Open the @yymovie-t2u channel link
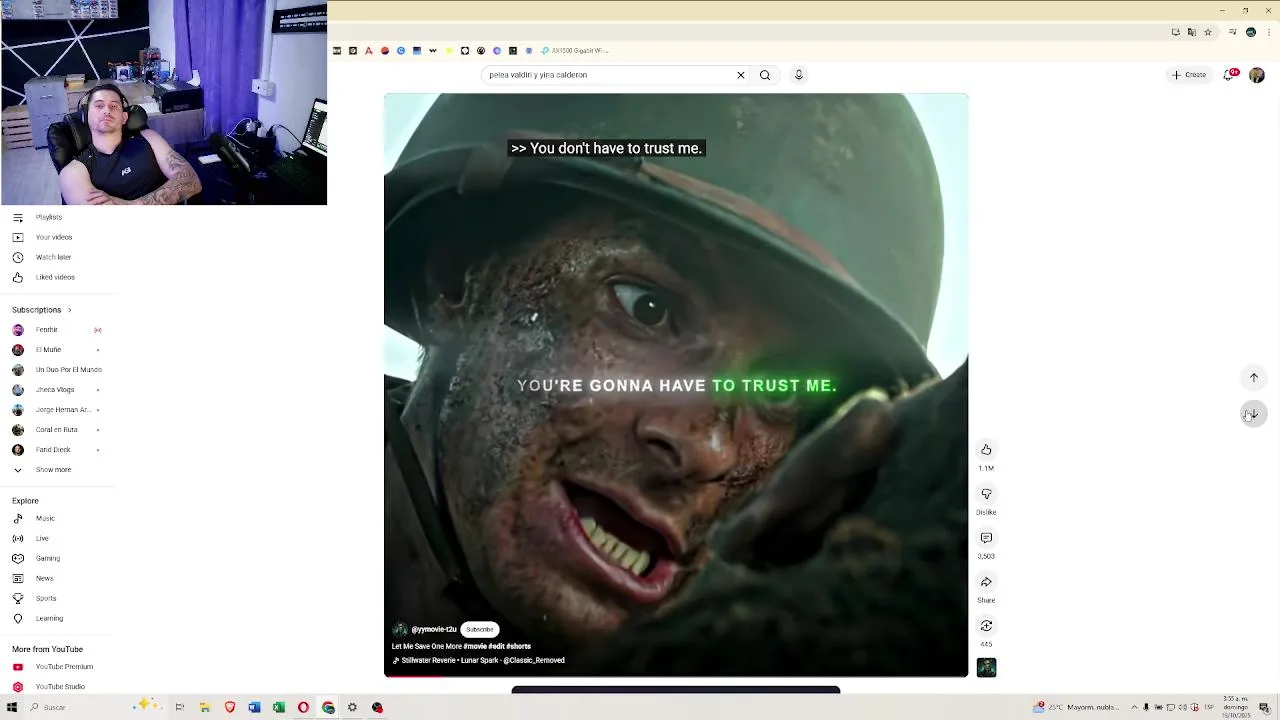This screenshot has height=720, width=1280. [434, 629]
